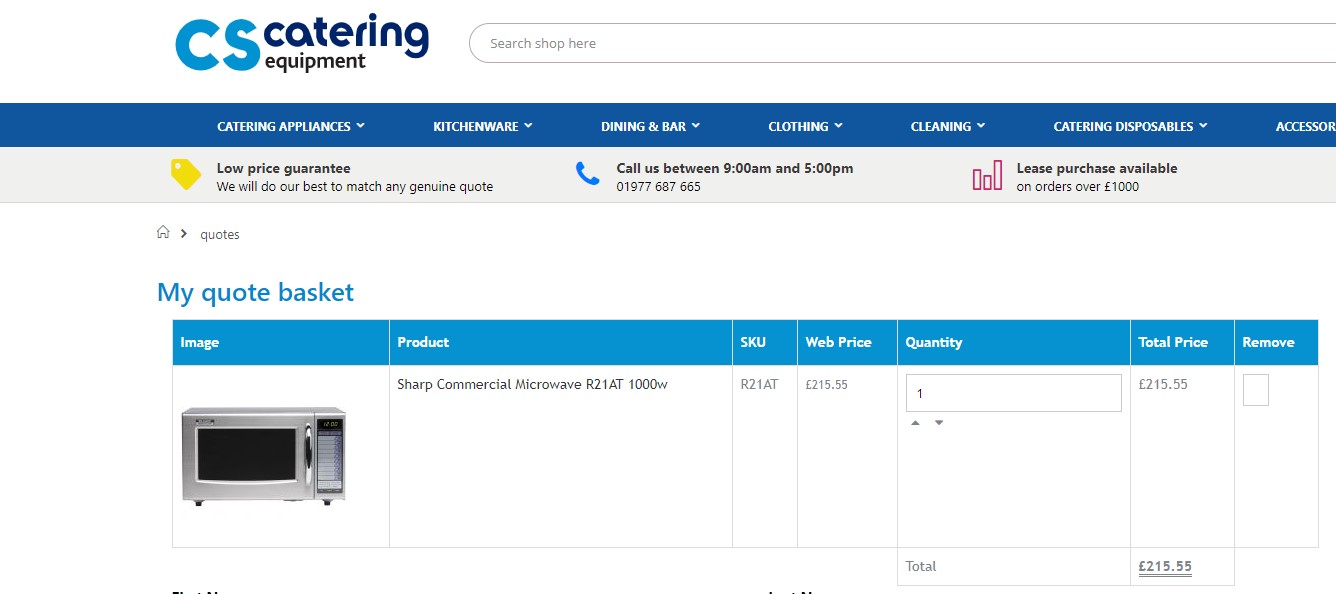The image size is (1336, 594).
Task: Decrease quantity with the down arrow
Action: coord(939,423)
